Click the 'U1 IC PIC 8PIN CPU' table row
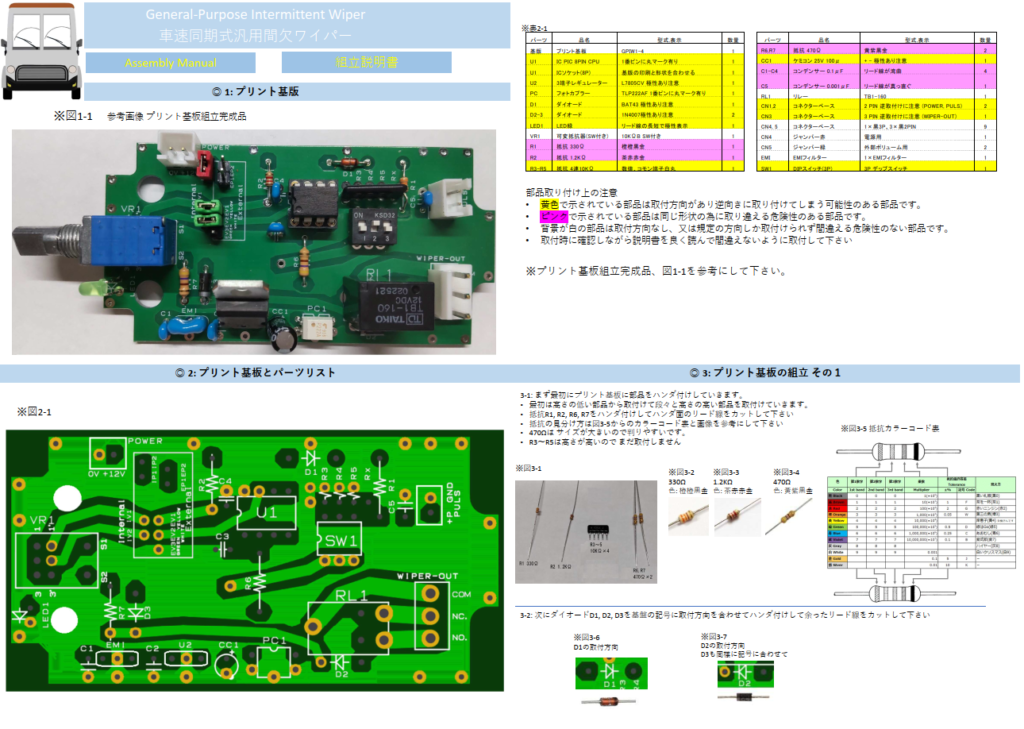Image resolution: width=1024 pixels, height=729 pixels. pos(634,61)
